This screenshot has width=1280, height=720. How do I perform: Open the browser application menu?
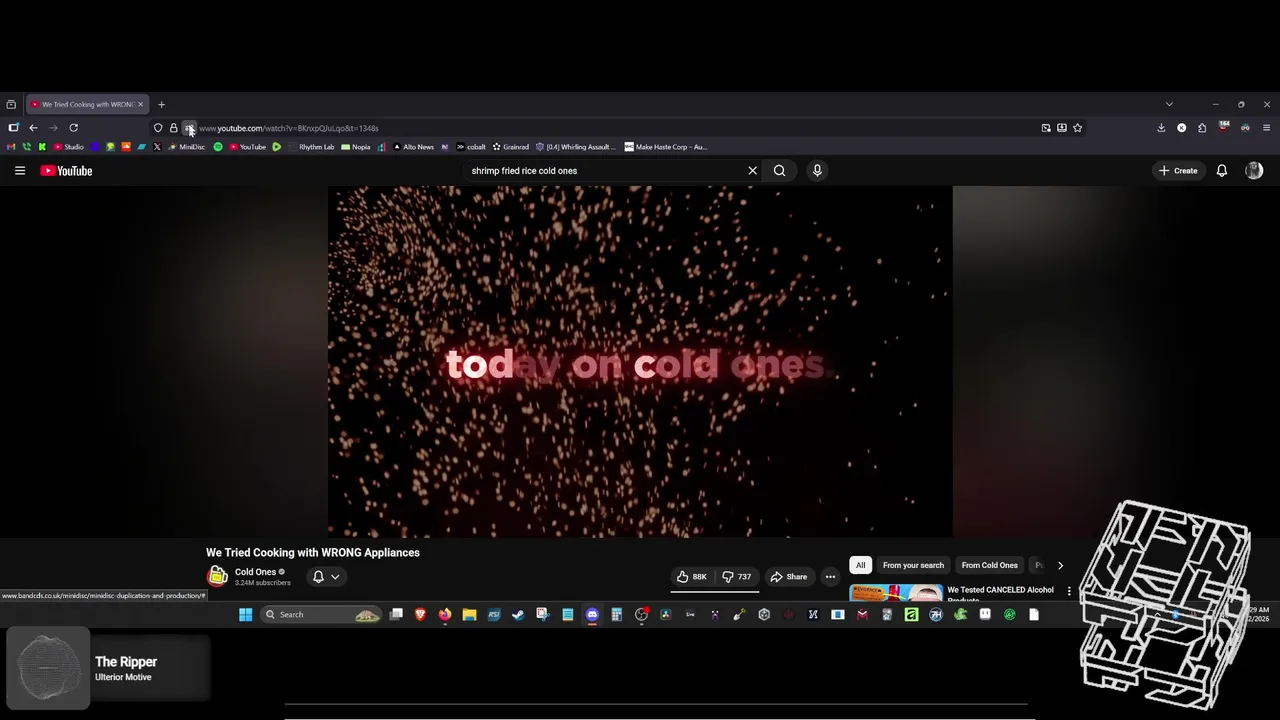coord(1266,128)
